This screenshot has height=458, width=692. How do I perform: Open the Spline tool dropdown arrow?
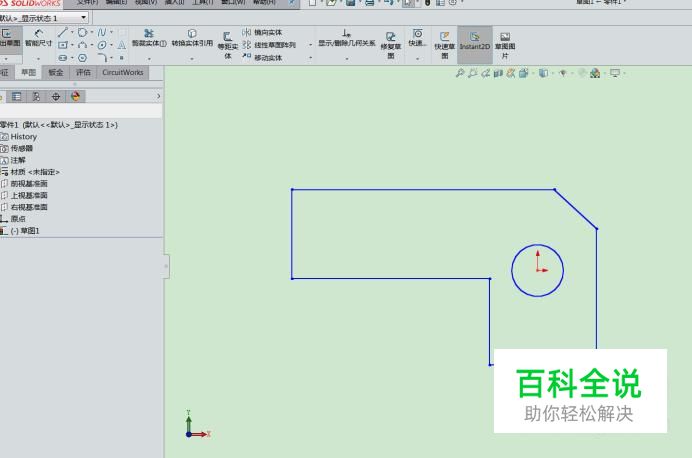[111, 32]
